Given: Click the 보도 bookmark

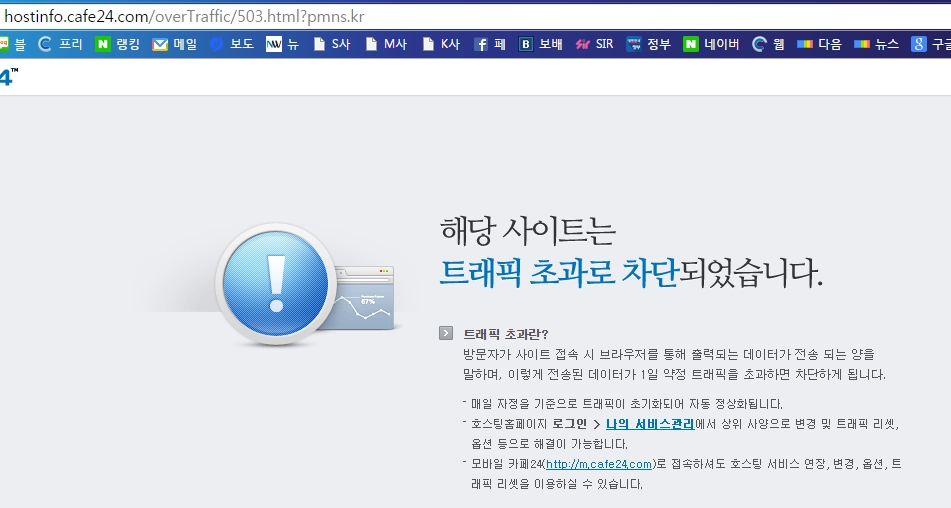Looking at the screenshot, I should tap(231, 44).
